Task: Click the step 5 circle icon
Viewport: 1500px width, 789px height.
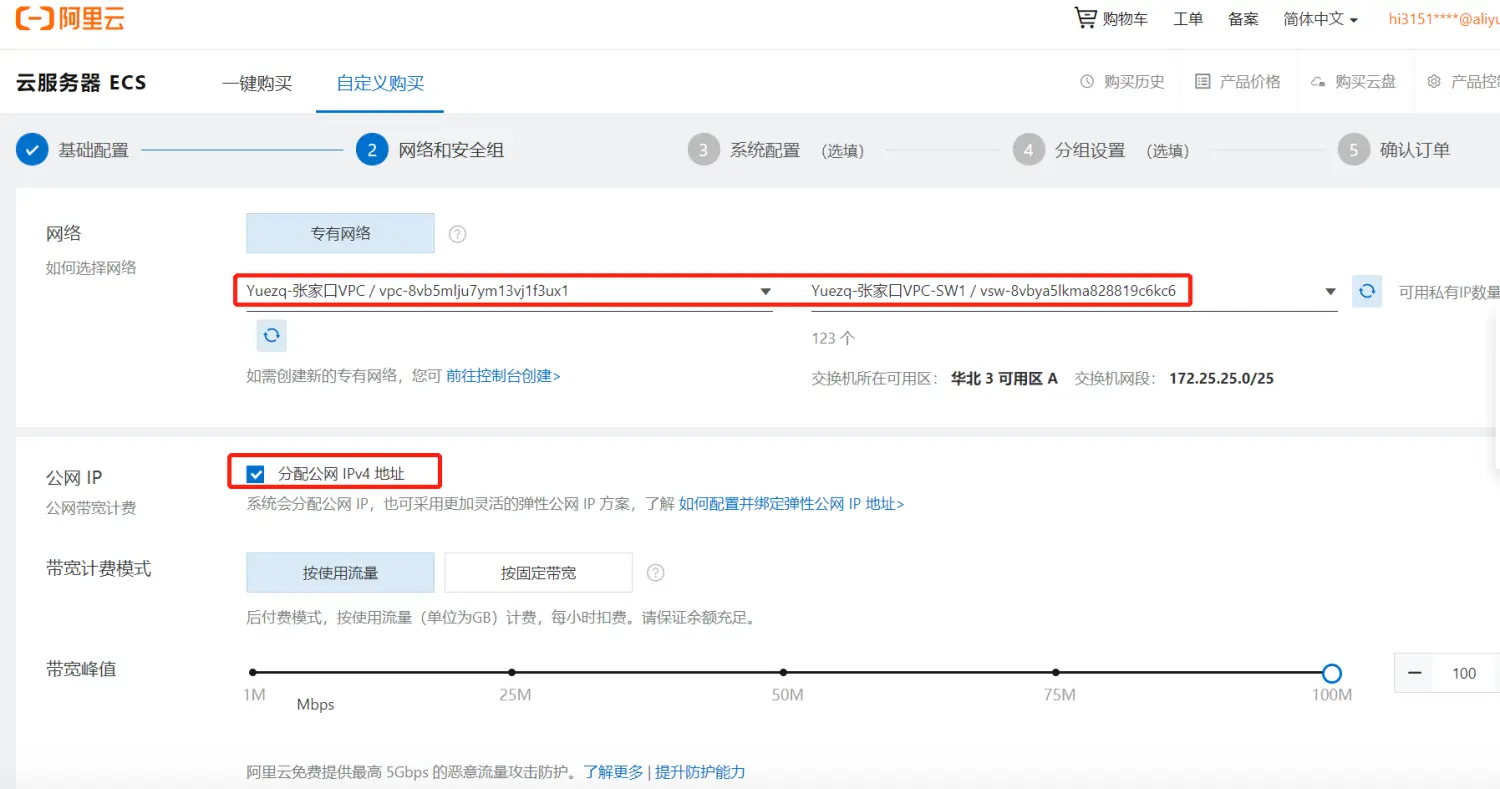Action: [1354, 150]
